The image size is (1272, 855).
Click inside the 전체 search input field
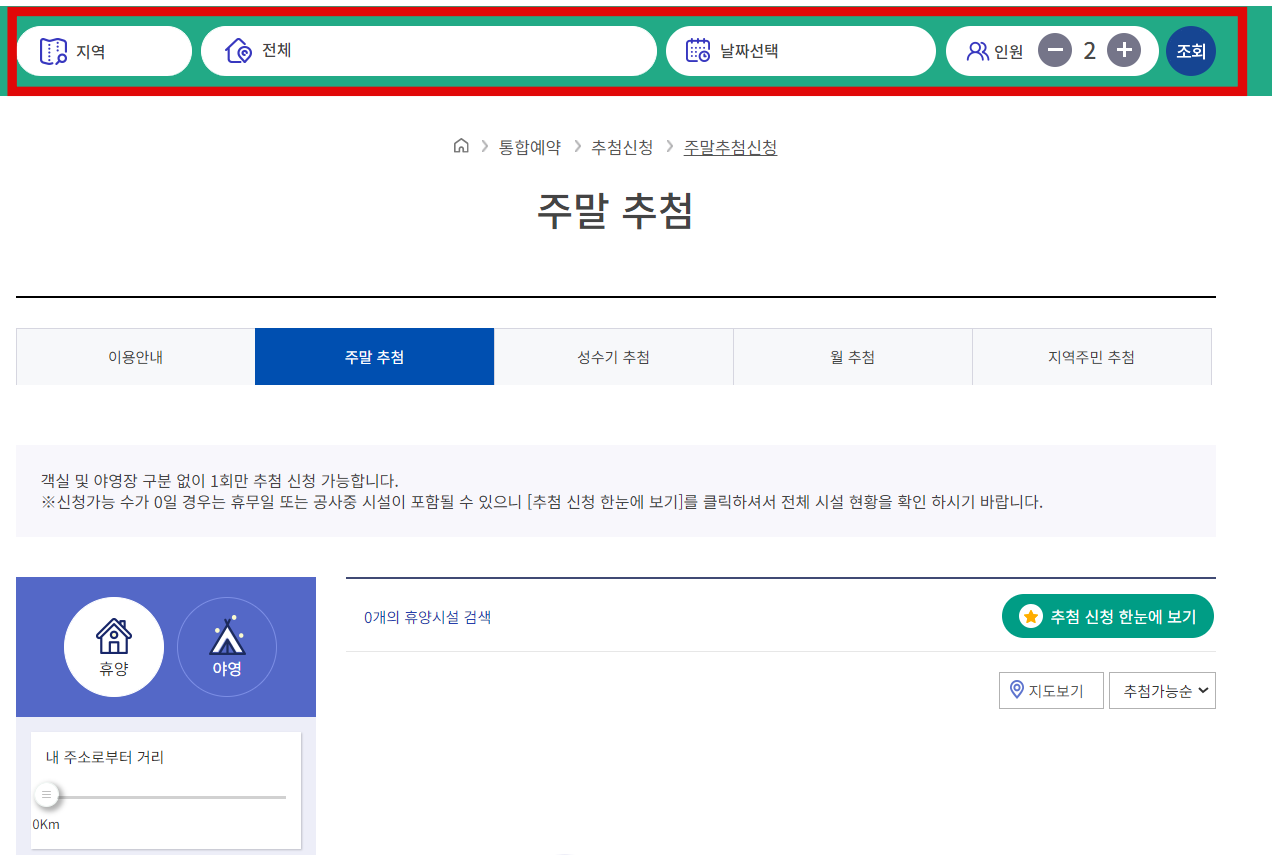(x=430, y=50)
